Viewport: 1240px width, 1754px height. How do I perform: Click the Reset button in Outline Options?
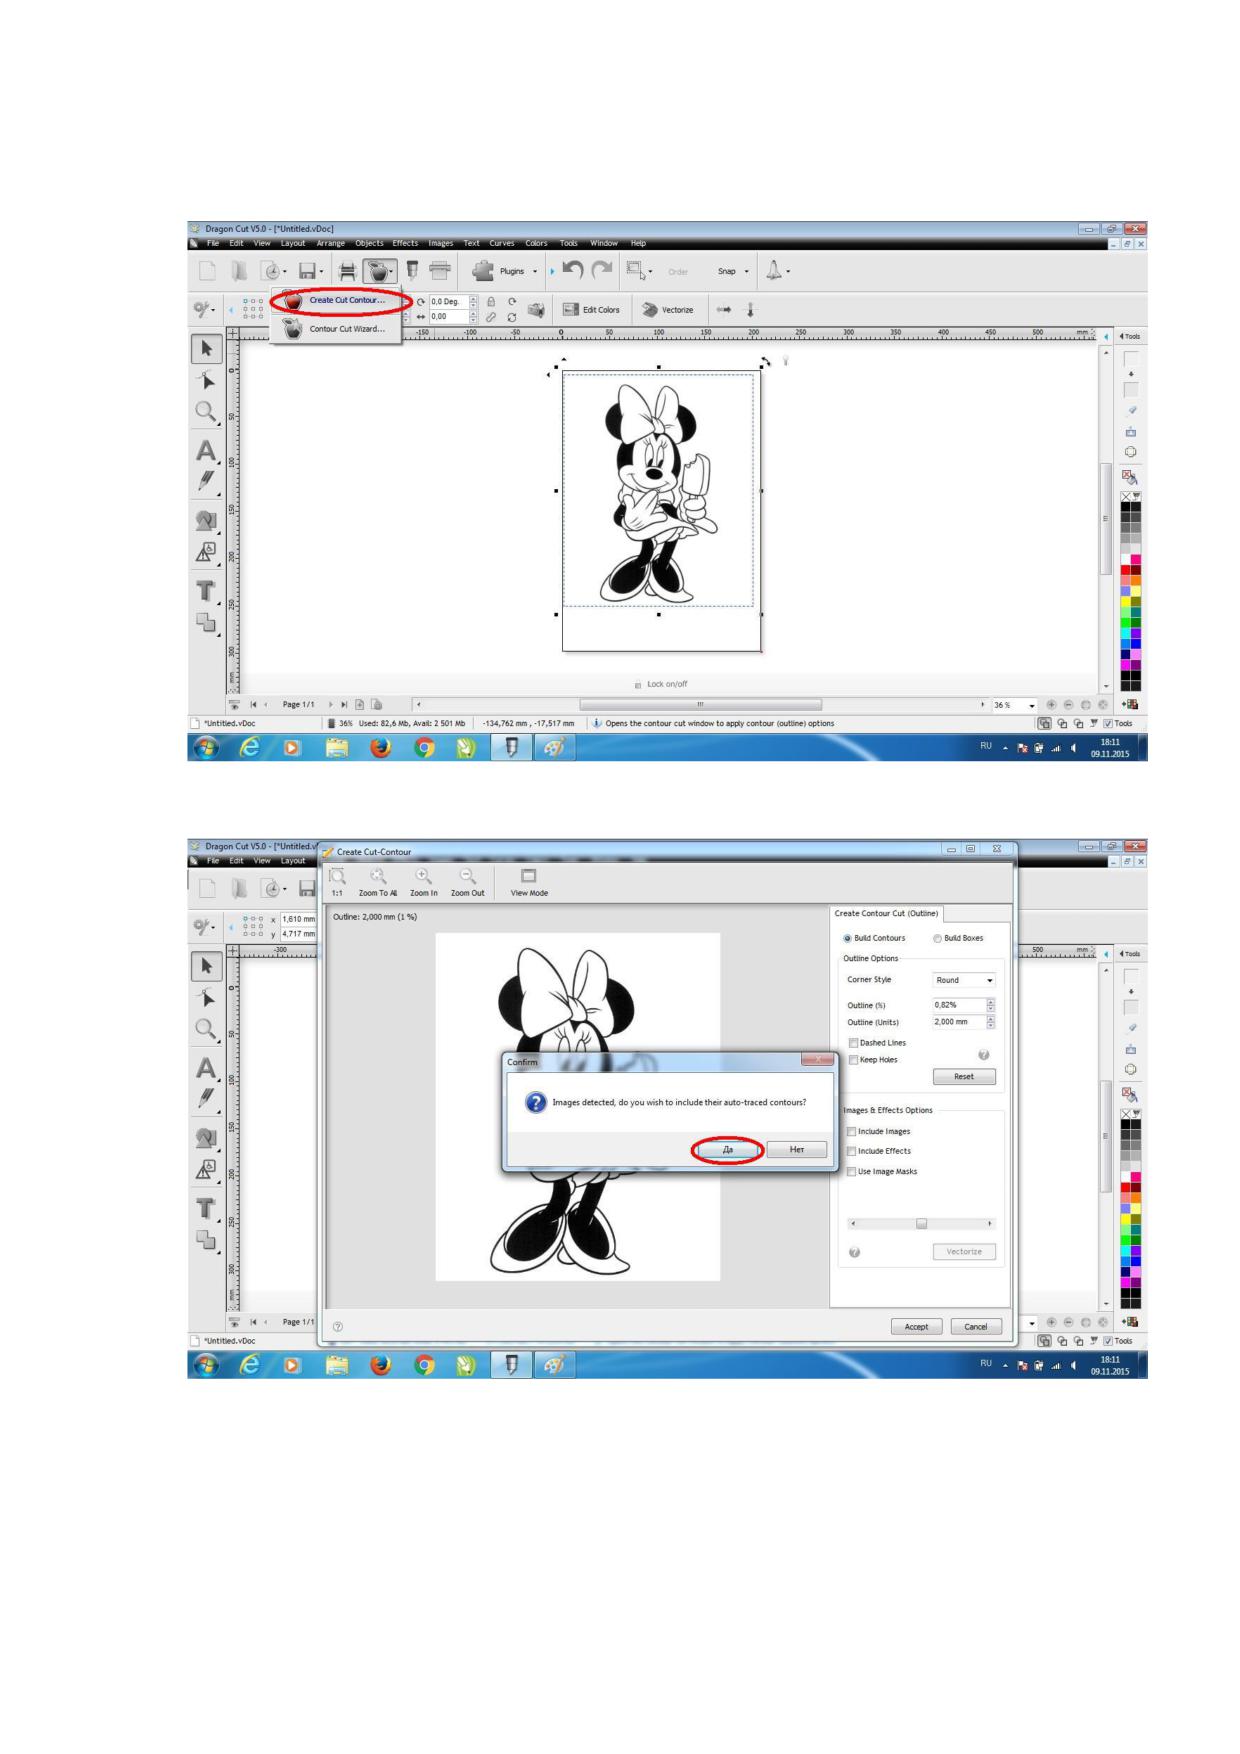pyautogui.click(x=964, y=1077)
